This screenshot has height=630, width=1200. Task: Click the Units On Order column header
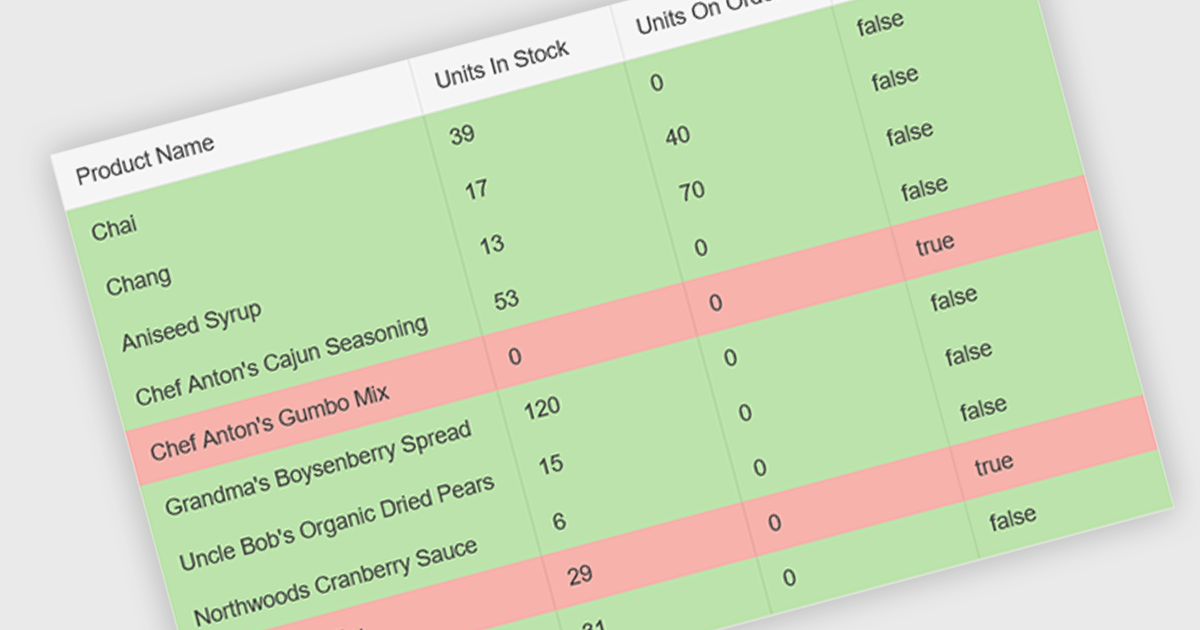pos(700,14)
